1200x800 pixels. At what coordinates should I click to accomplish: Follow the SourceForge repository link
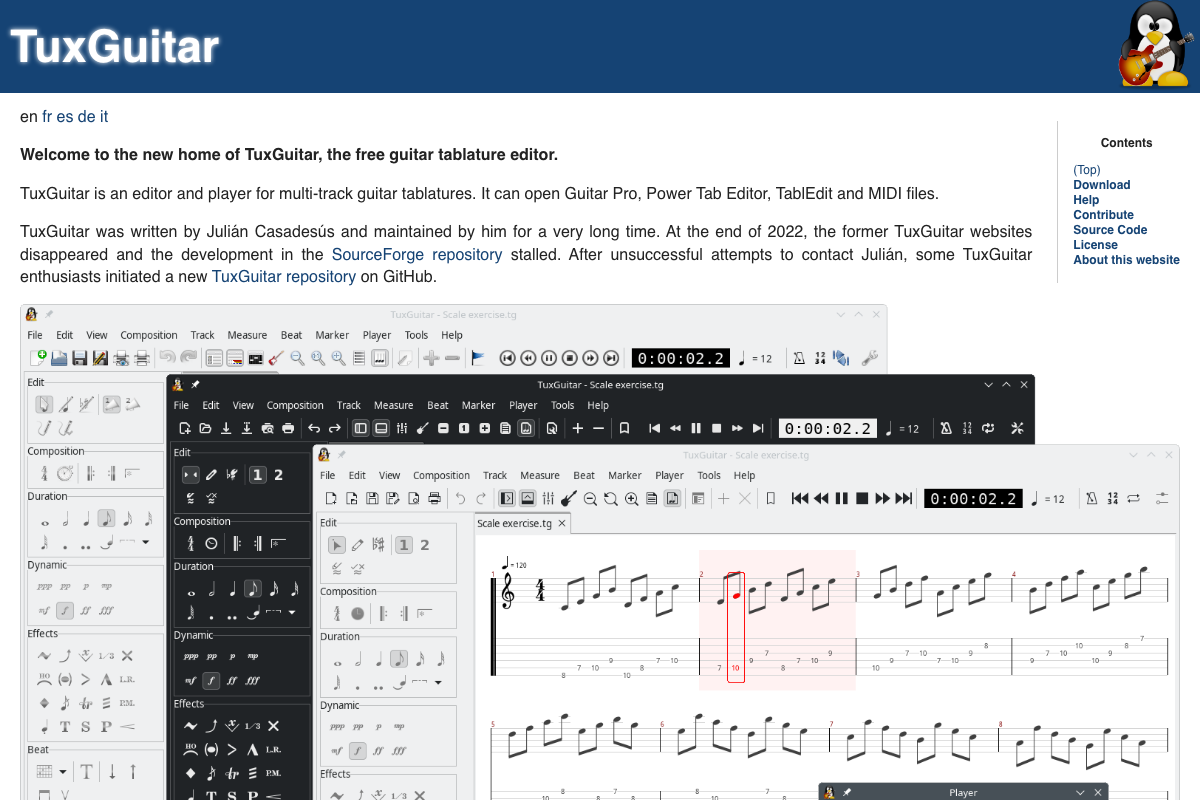tap(417, 255)
